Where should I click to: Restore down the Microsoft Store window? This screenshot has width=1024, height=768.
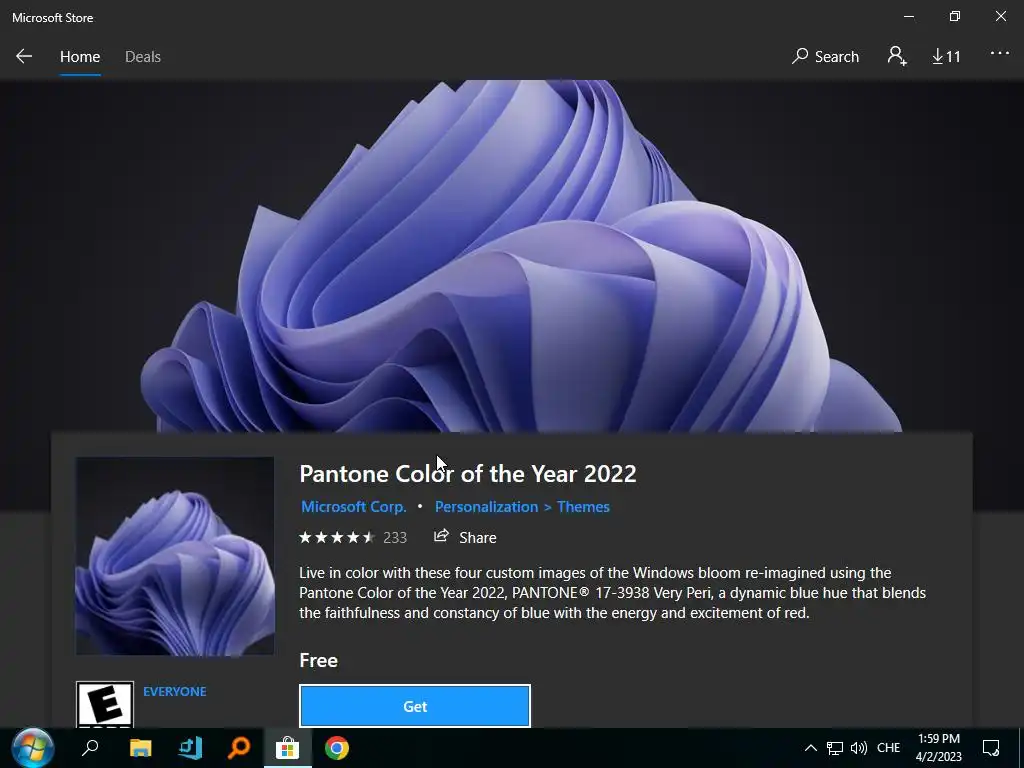pyautogui.click(x=955, y=17)
